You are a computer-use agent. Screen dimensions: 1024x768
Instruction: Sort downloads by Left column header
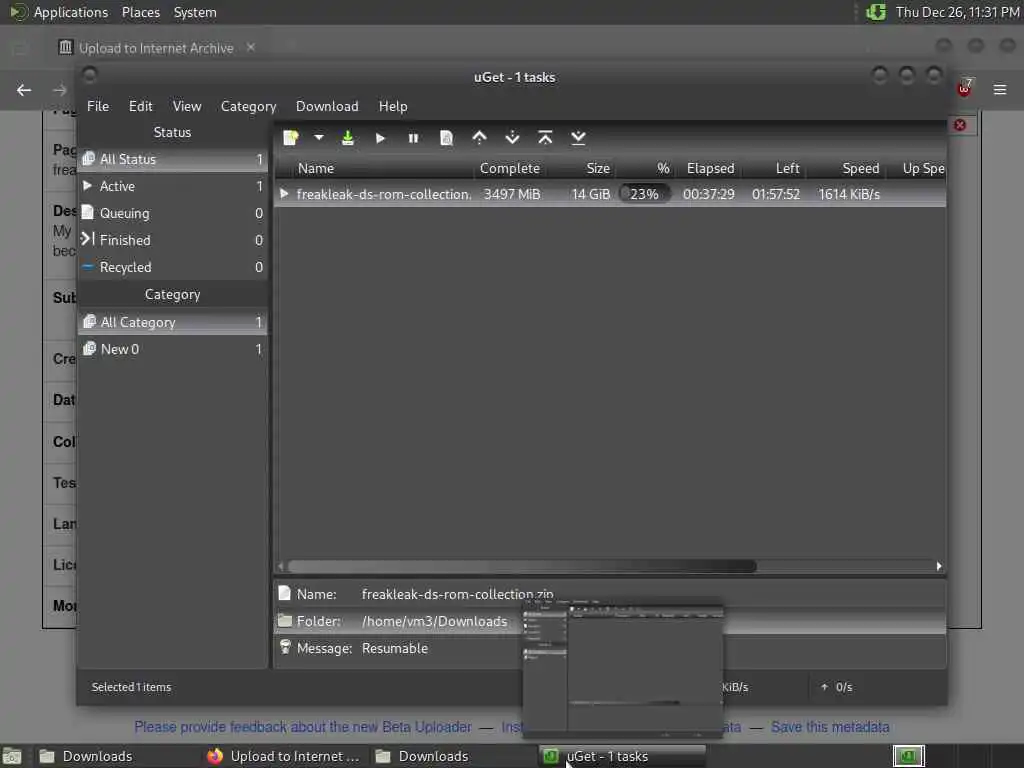[x=775, y=168]
